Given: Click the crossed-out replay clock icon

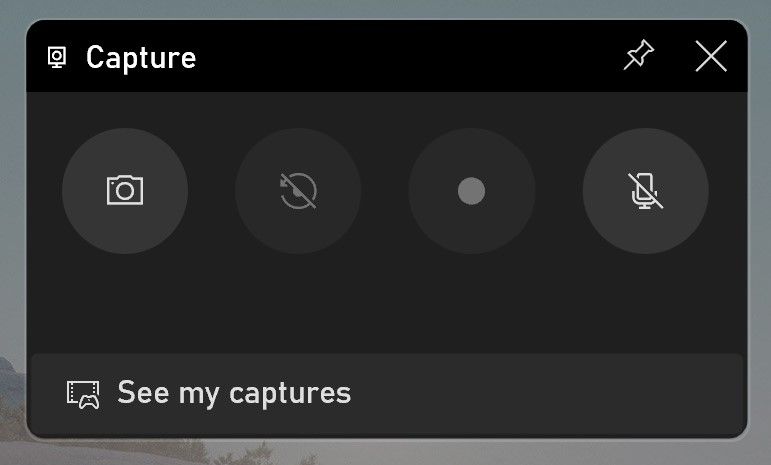Looking at the screenshot, I should (x=298, y=191).
